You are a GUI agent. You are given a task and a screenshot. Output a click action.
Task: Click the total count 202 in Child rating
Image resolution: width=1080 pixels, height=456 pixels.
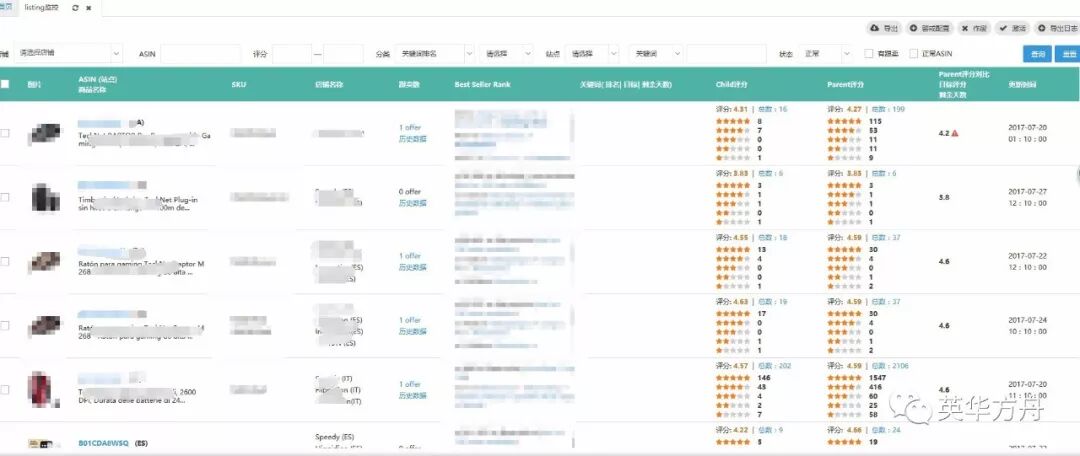point(775,366)
